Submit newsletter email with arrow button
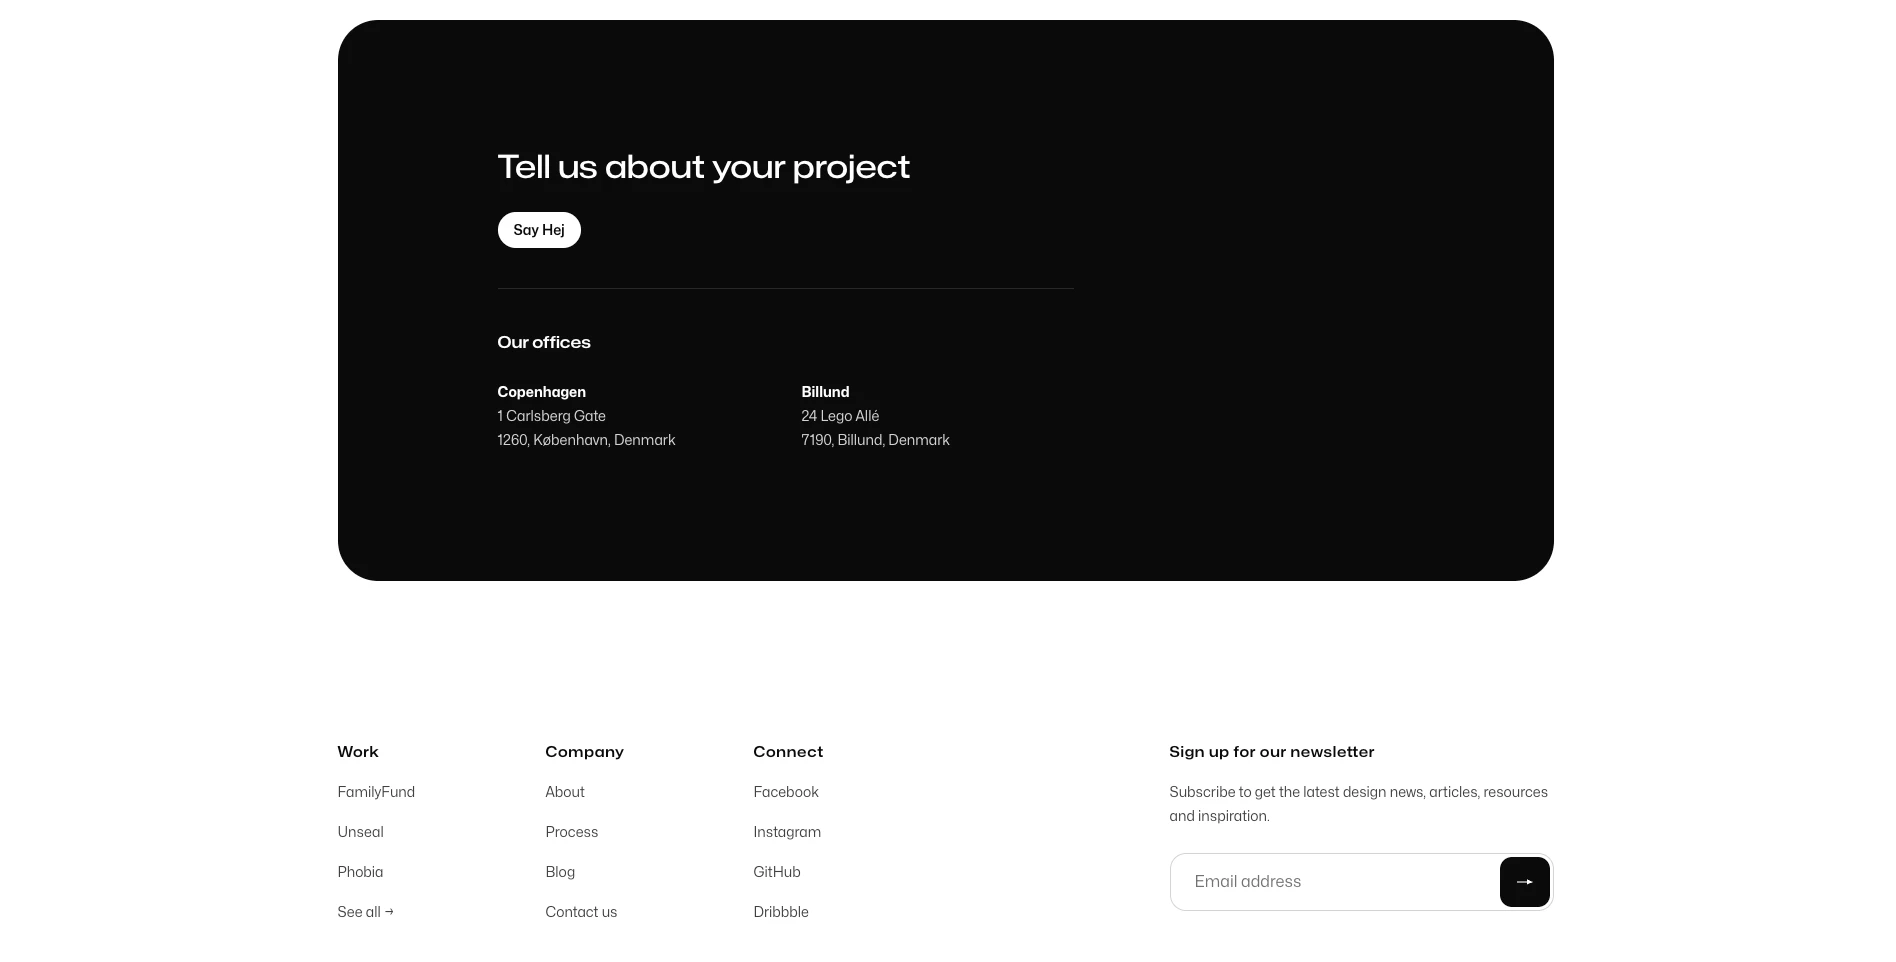Image resolution: width=1896 pixels, height=962 pixels. (1524, 882)
